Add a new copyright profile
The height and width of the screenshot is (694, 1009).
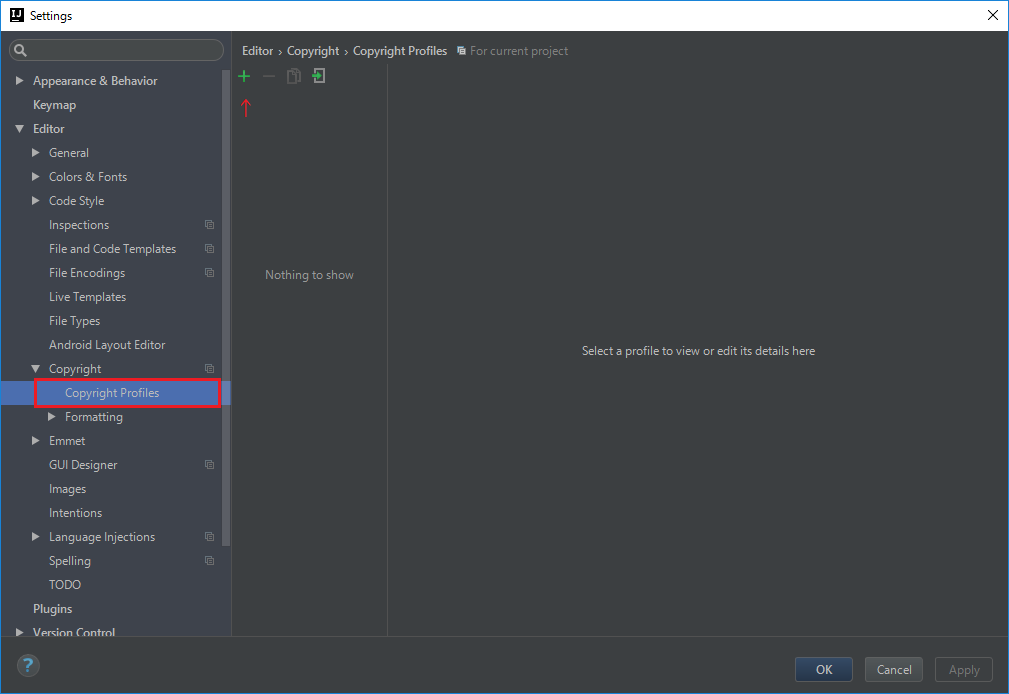244,75
